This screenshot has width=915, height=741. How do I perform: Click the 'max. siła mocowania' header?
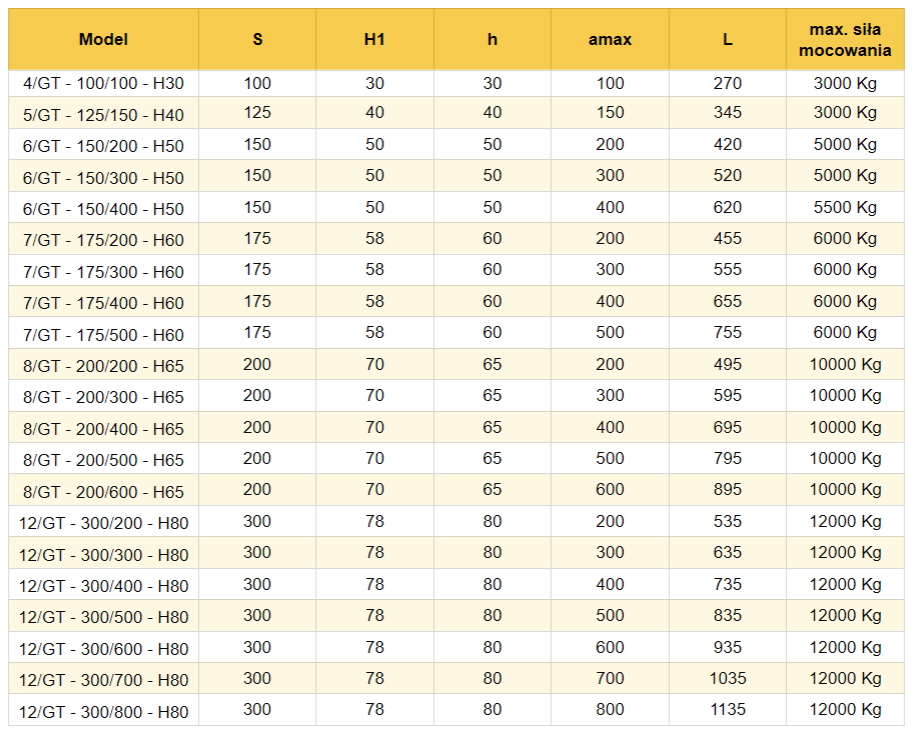click(845, 40)
